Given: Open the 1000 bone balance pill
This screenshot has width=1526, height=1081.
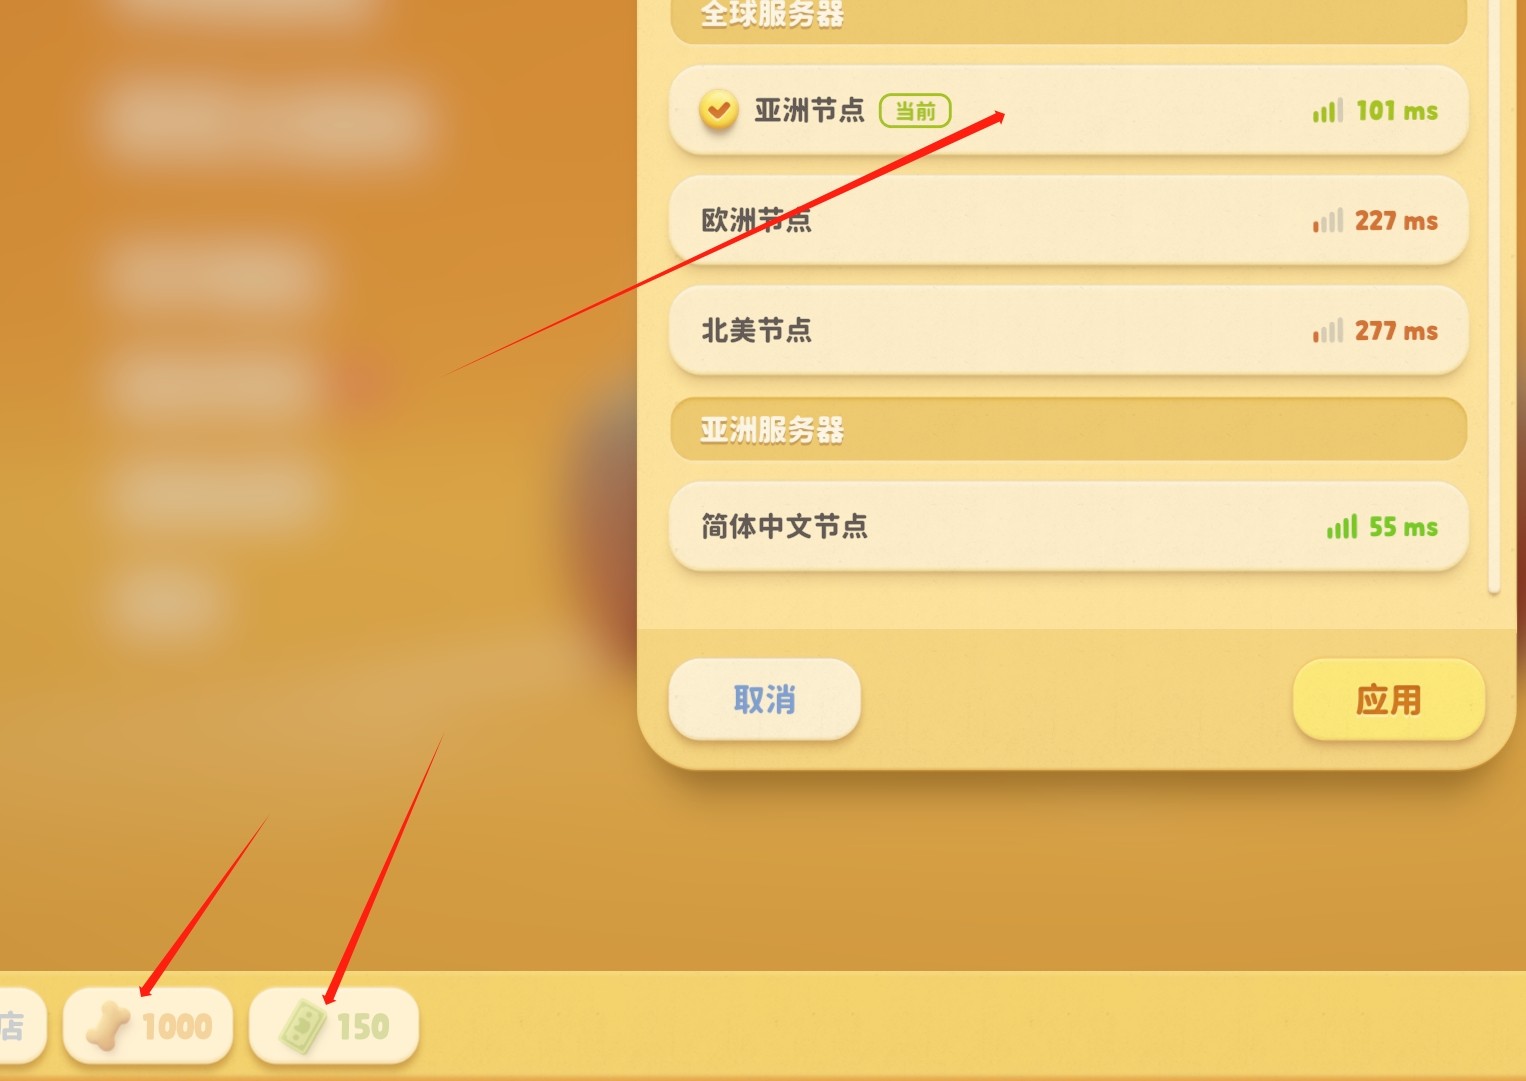Looking at the screenshot, I should [148, 1026].
